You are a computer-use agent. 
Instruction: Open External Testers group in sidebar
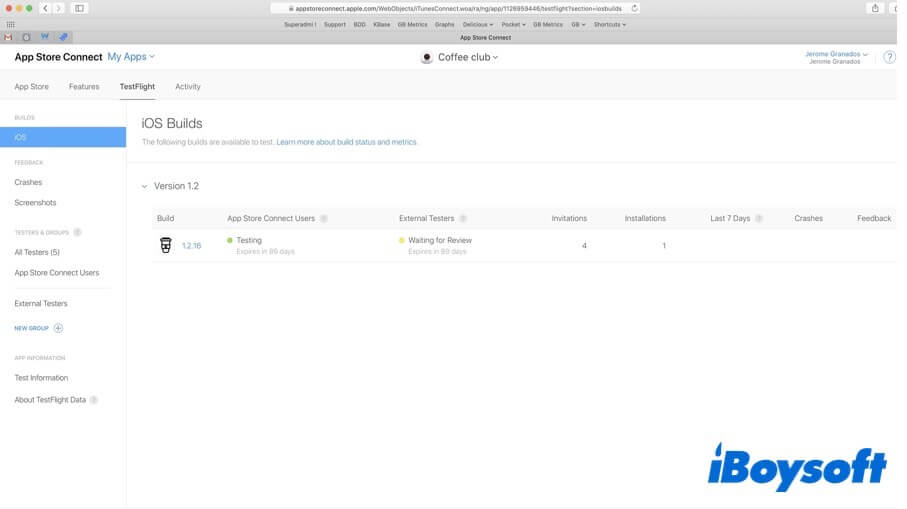click(x=40, y=303)
